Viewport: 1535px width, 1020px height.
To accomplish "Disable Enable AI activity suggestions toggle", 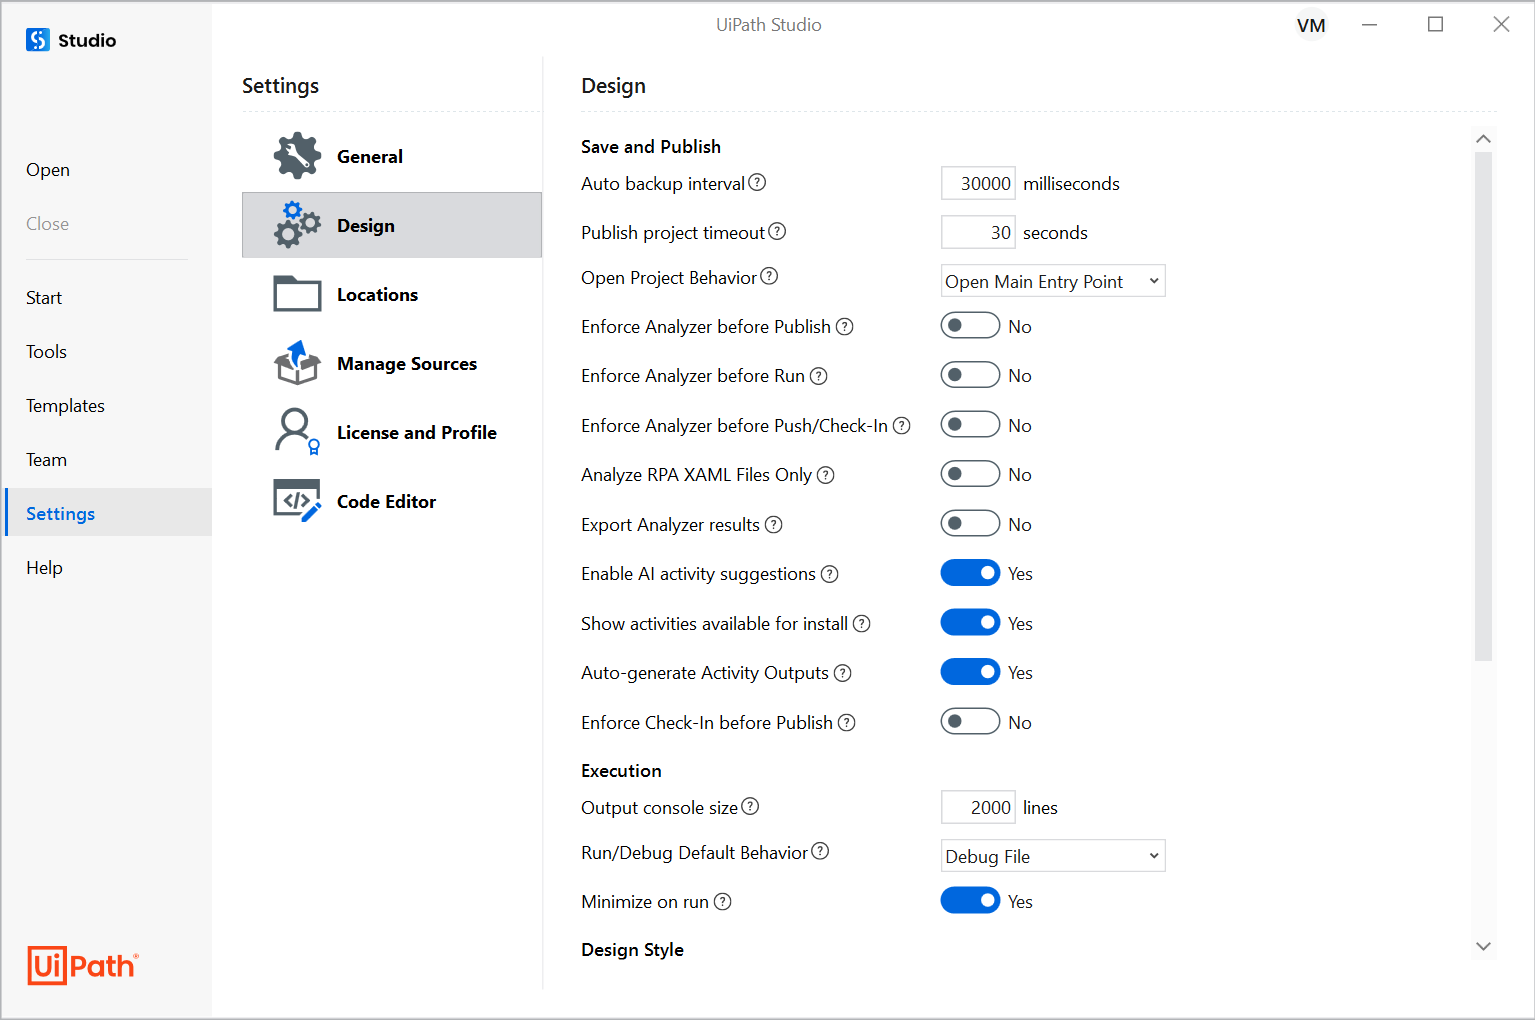I will coord(970,573).
